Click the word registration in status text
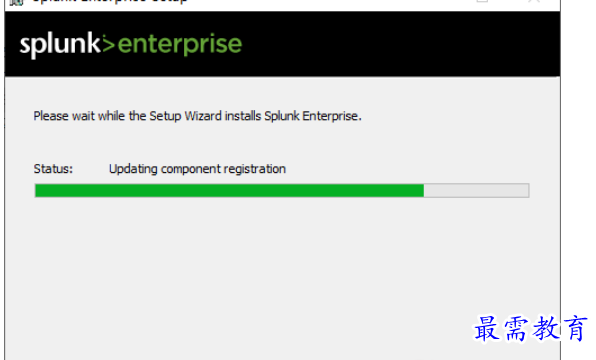The height and width of the screenshot is (360, 596). (x=254, y=169)
